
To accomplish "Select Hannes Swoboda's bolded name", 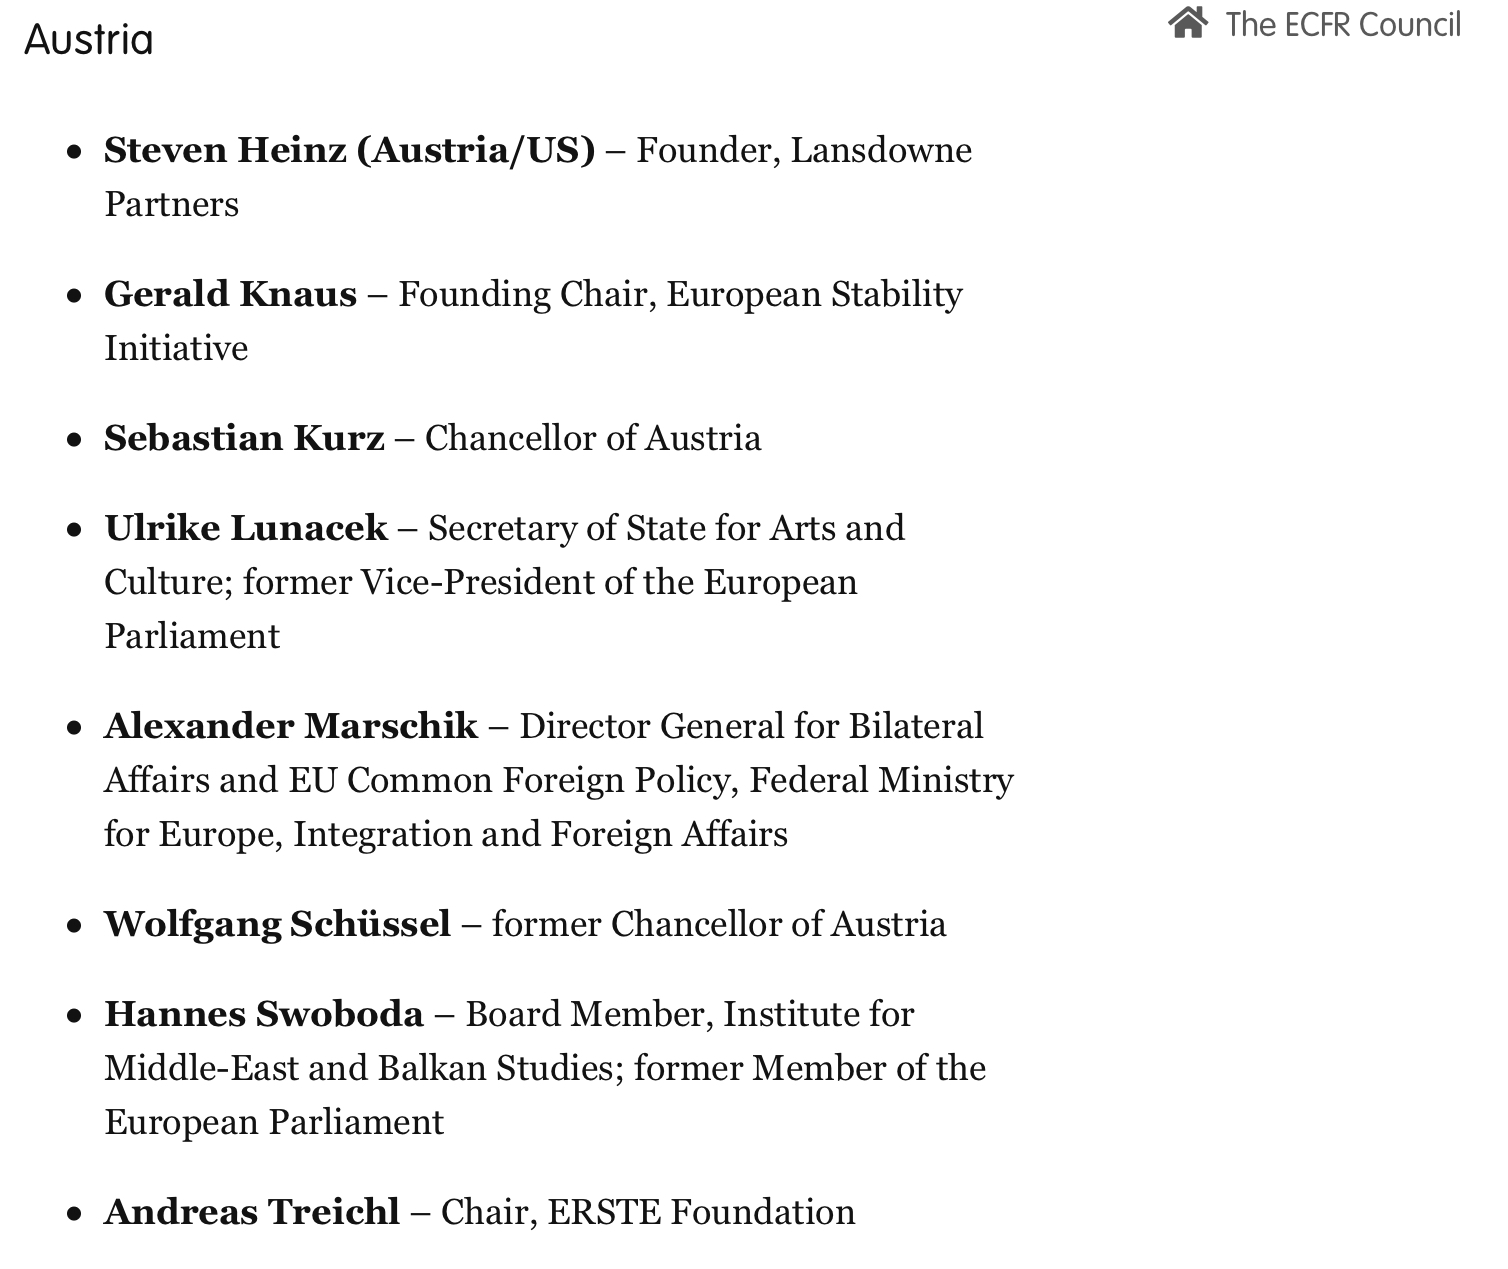I will [x=264, y=1014].
